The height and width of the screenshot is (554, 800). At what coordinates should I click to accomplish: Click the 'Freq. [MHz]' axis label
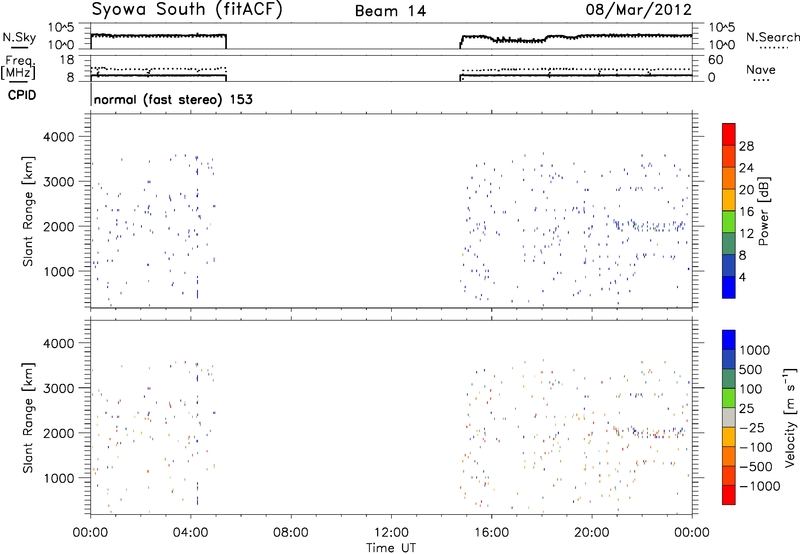18,67
